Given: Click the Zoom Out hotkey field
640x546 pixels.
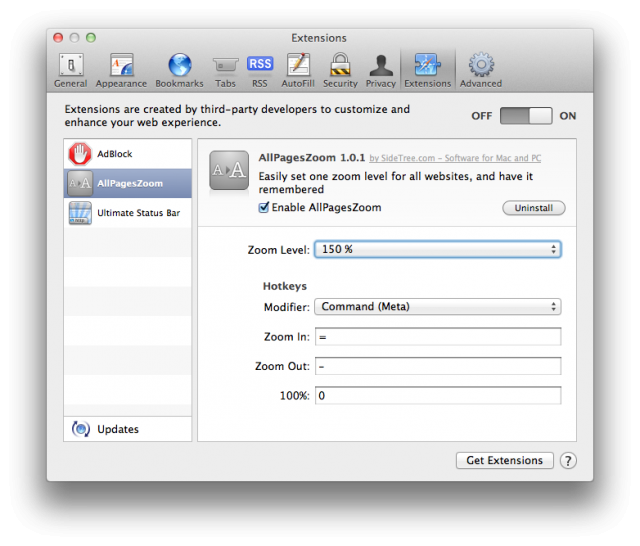Looking at the screenshot, I should click(x=438, y=366).
